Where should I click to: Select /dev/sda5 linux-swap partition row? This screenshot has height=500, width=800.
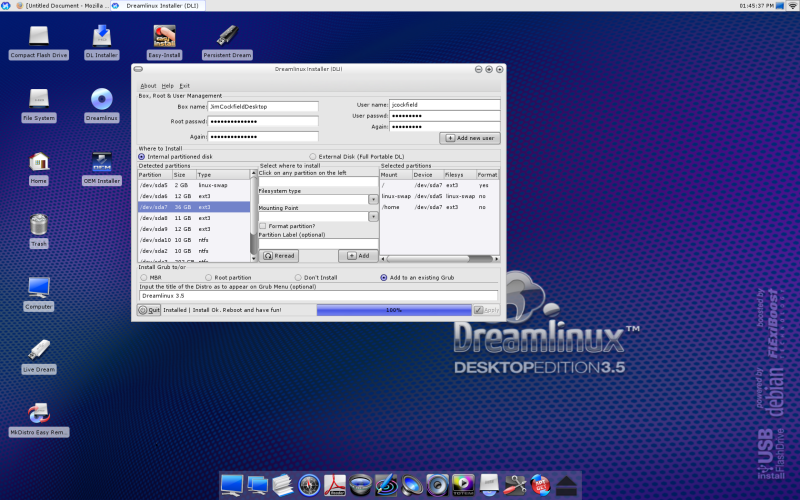click(194, 185)
